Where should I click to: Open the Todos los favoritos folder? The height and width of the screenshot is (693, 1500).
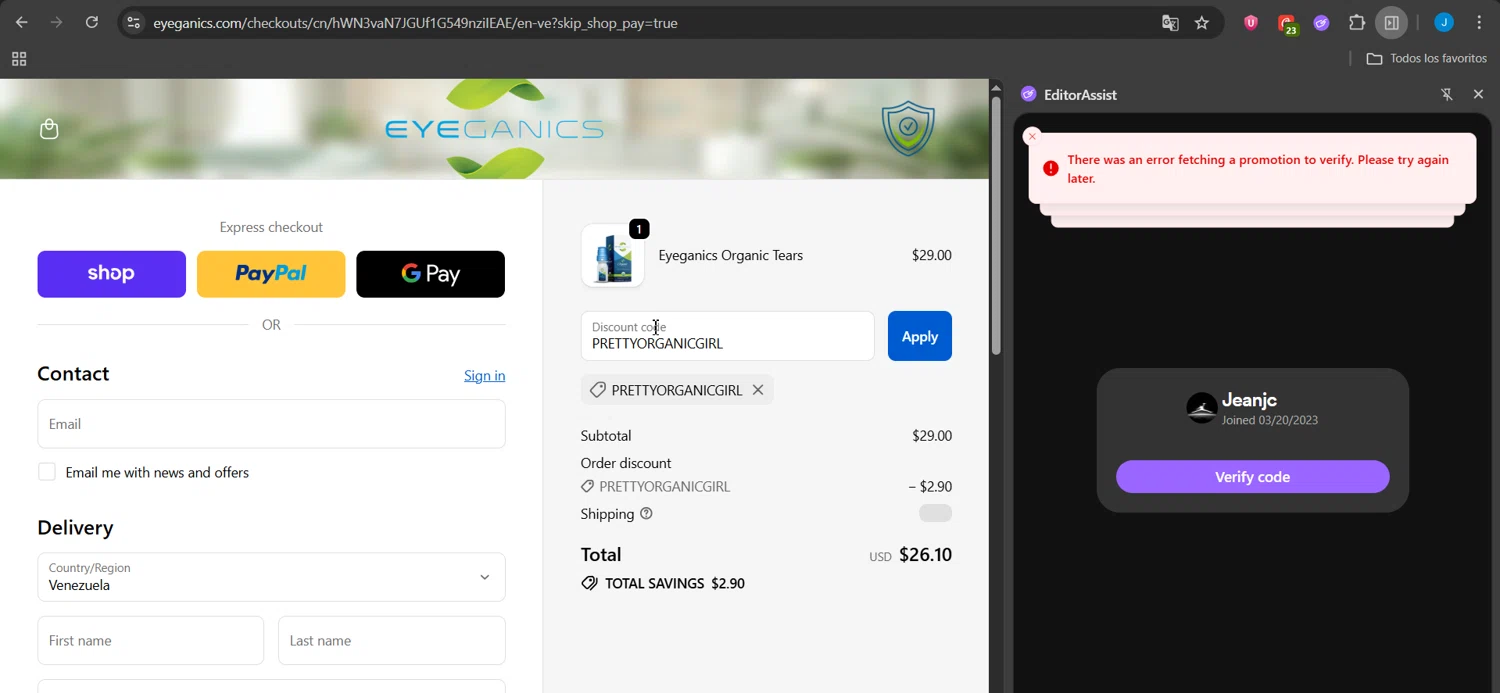click(x=1426, y=58)
